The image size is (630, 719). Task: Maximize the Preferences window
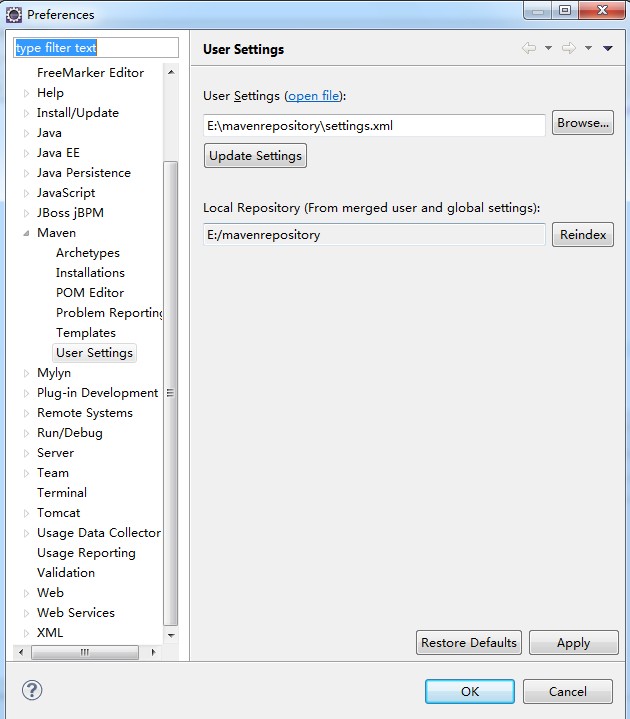tap(565, 10)
